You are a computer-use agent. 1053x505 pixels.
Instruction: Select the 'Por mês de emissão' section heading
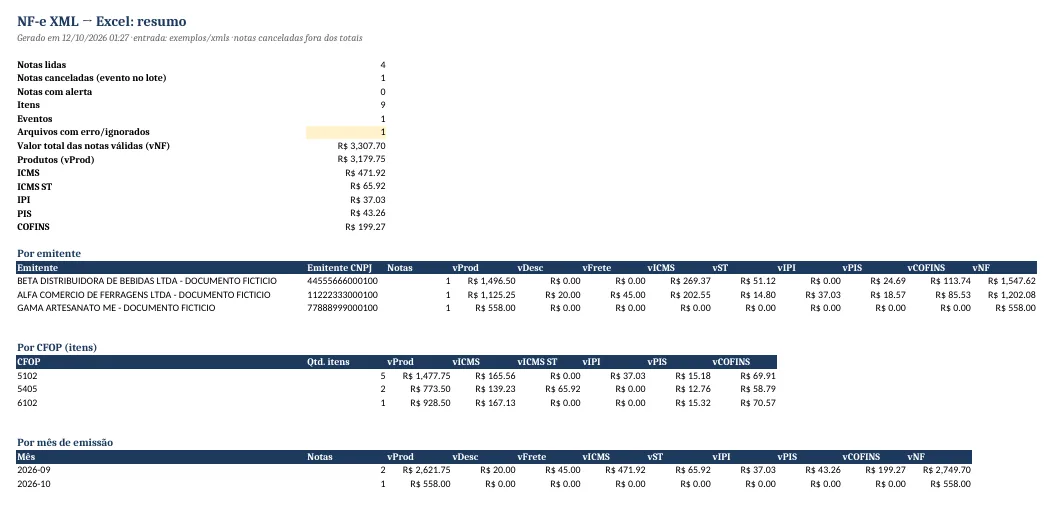[64, 443]
